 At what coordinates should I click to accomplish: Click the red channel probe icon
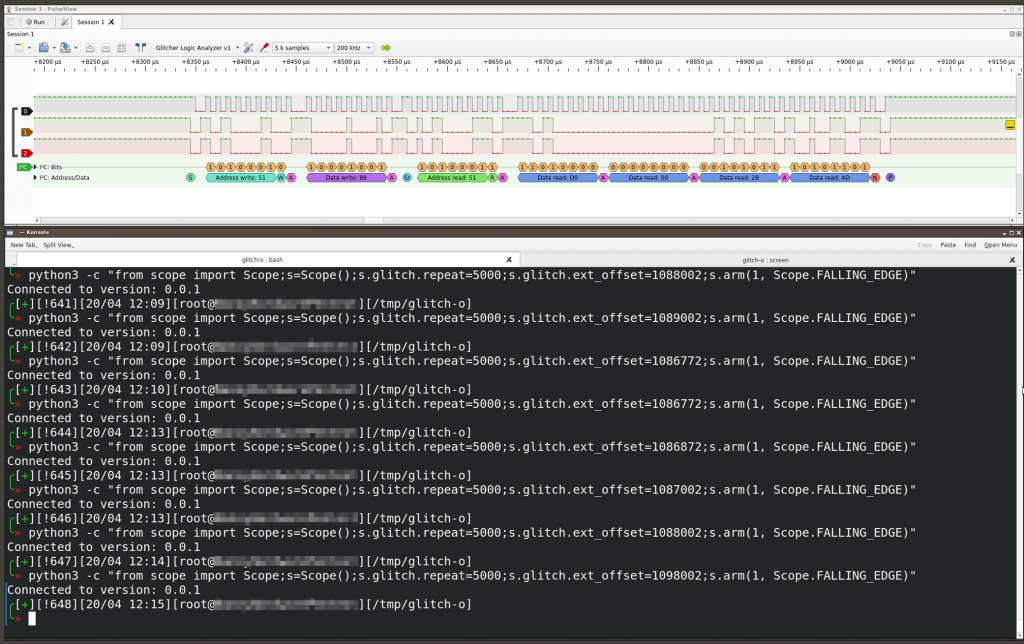point(264,47)
